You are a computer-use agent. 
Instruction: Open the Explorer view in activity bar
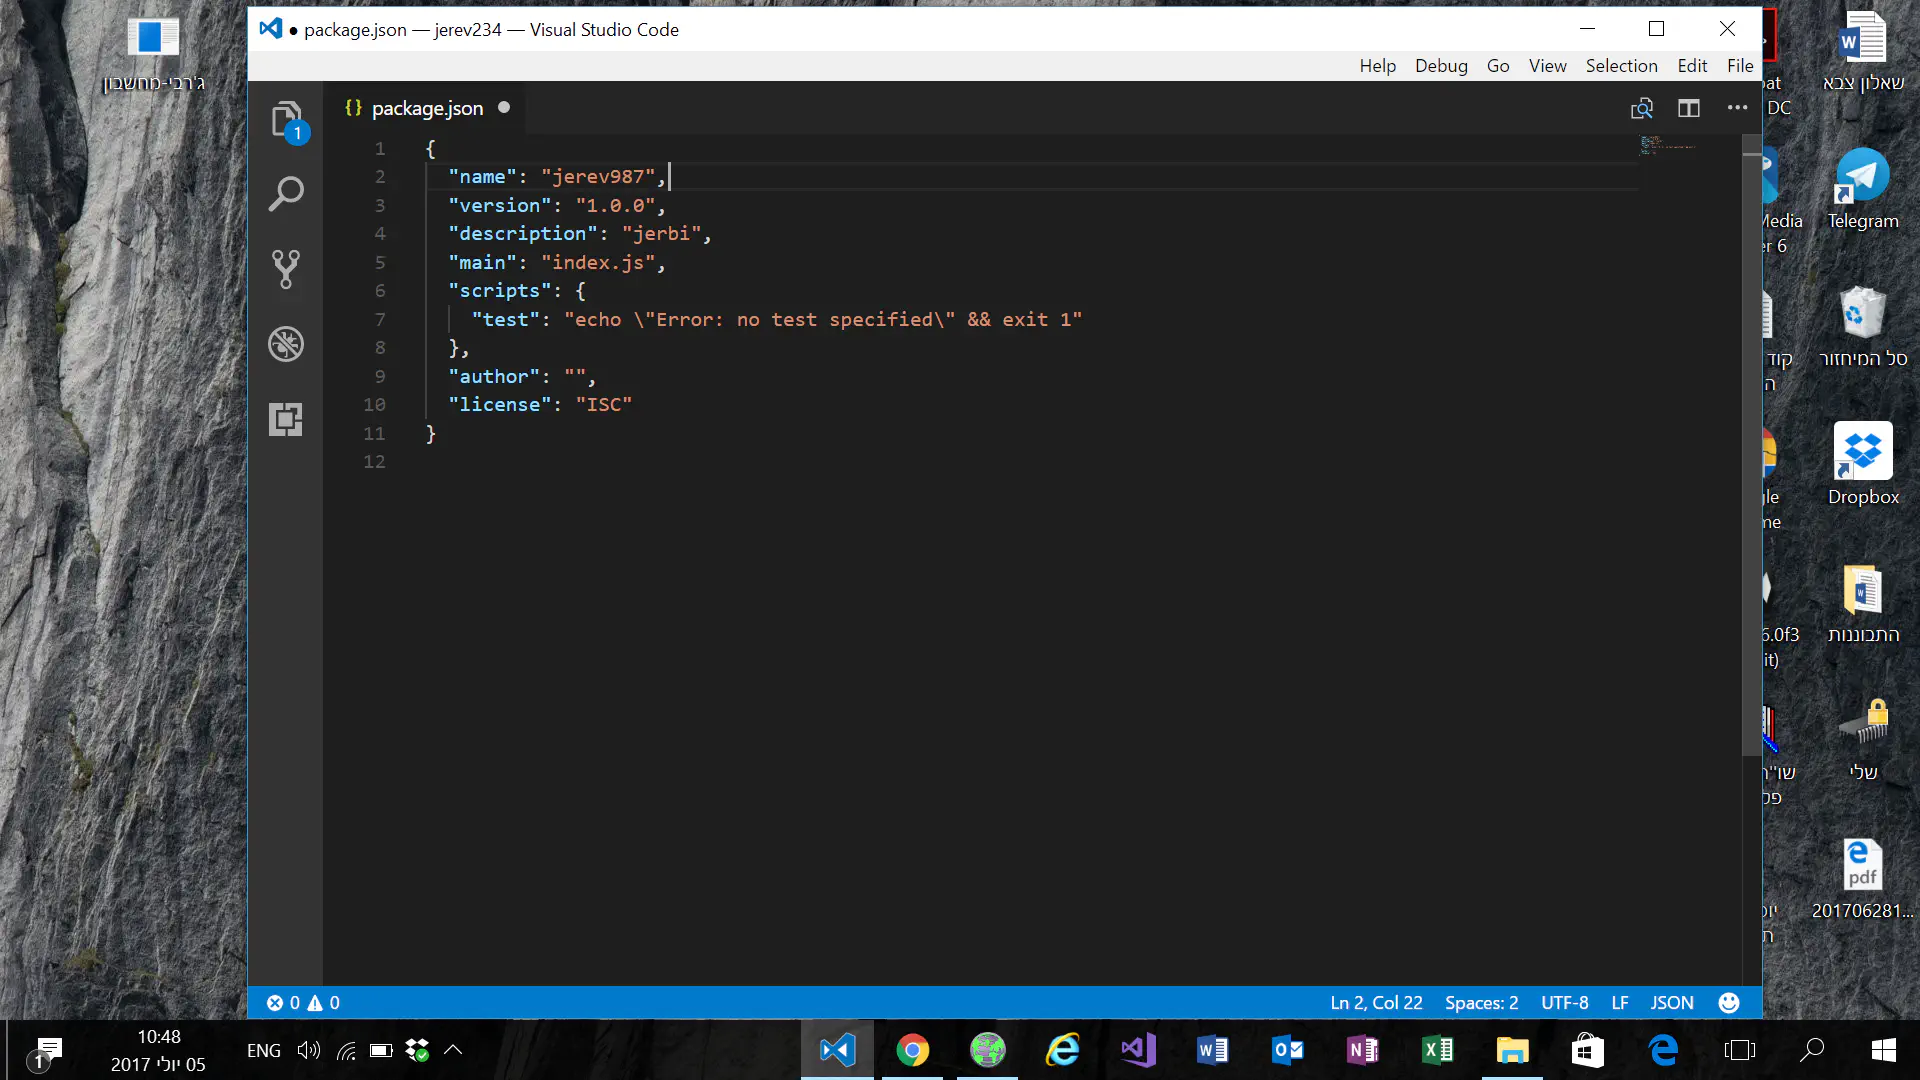click(286, 119)
